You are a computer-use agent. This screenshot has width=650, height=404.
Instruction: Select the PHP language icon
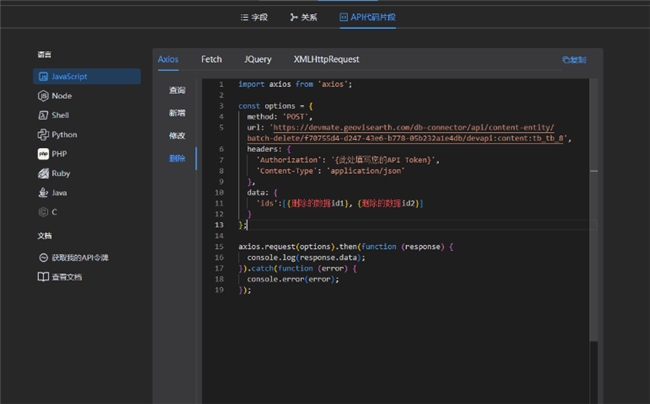(43, 154)
